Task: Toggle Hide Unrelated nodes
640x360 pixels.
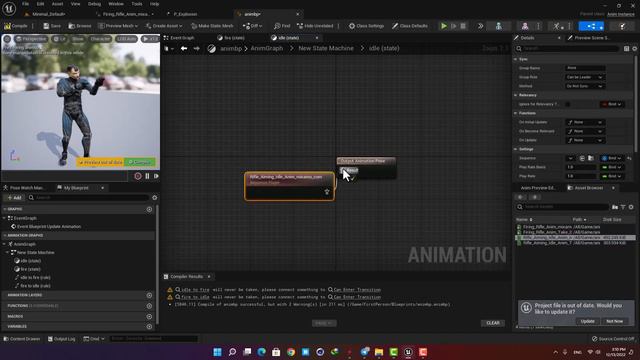Action: [x=315, y=26]
